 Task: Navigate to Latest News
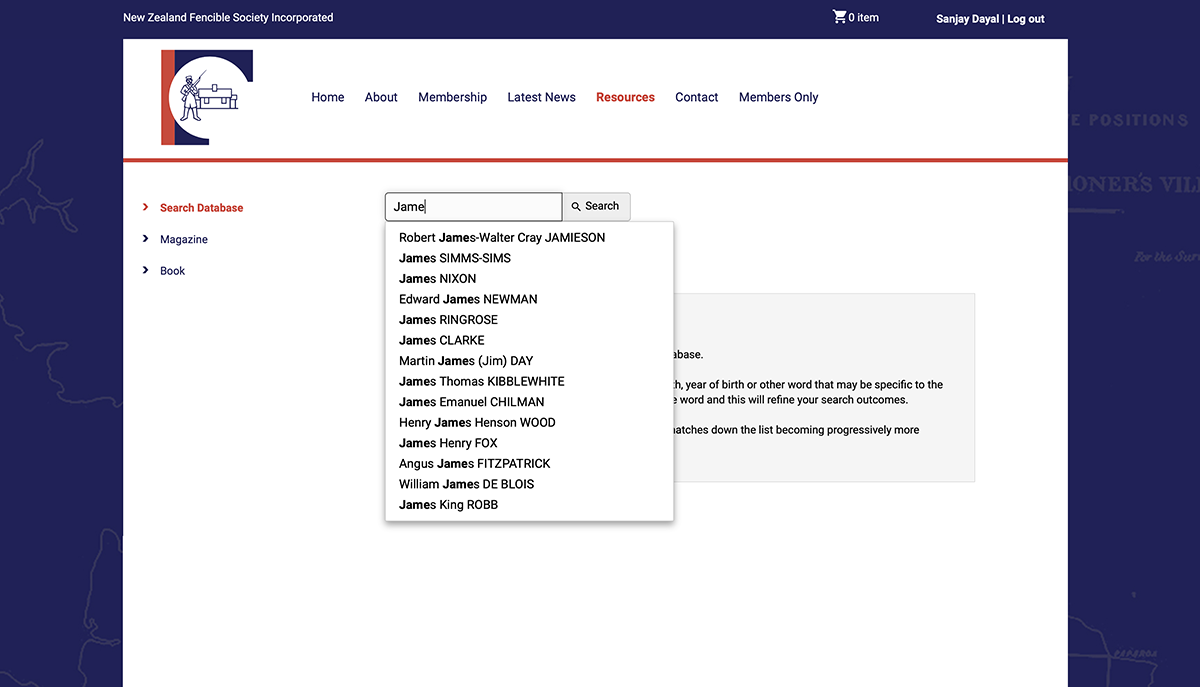point(541,97)
